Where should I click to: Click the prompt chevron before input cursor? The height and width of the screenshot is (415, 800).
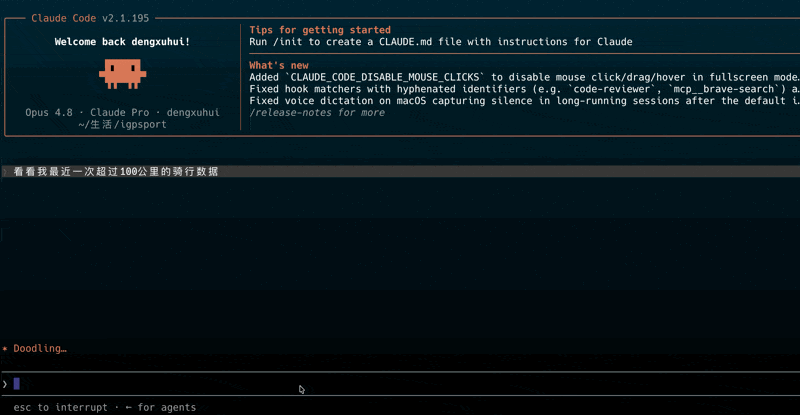[x=5, y=384]
